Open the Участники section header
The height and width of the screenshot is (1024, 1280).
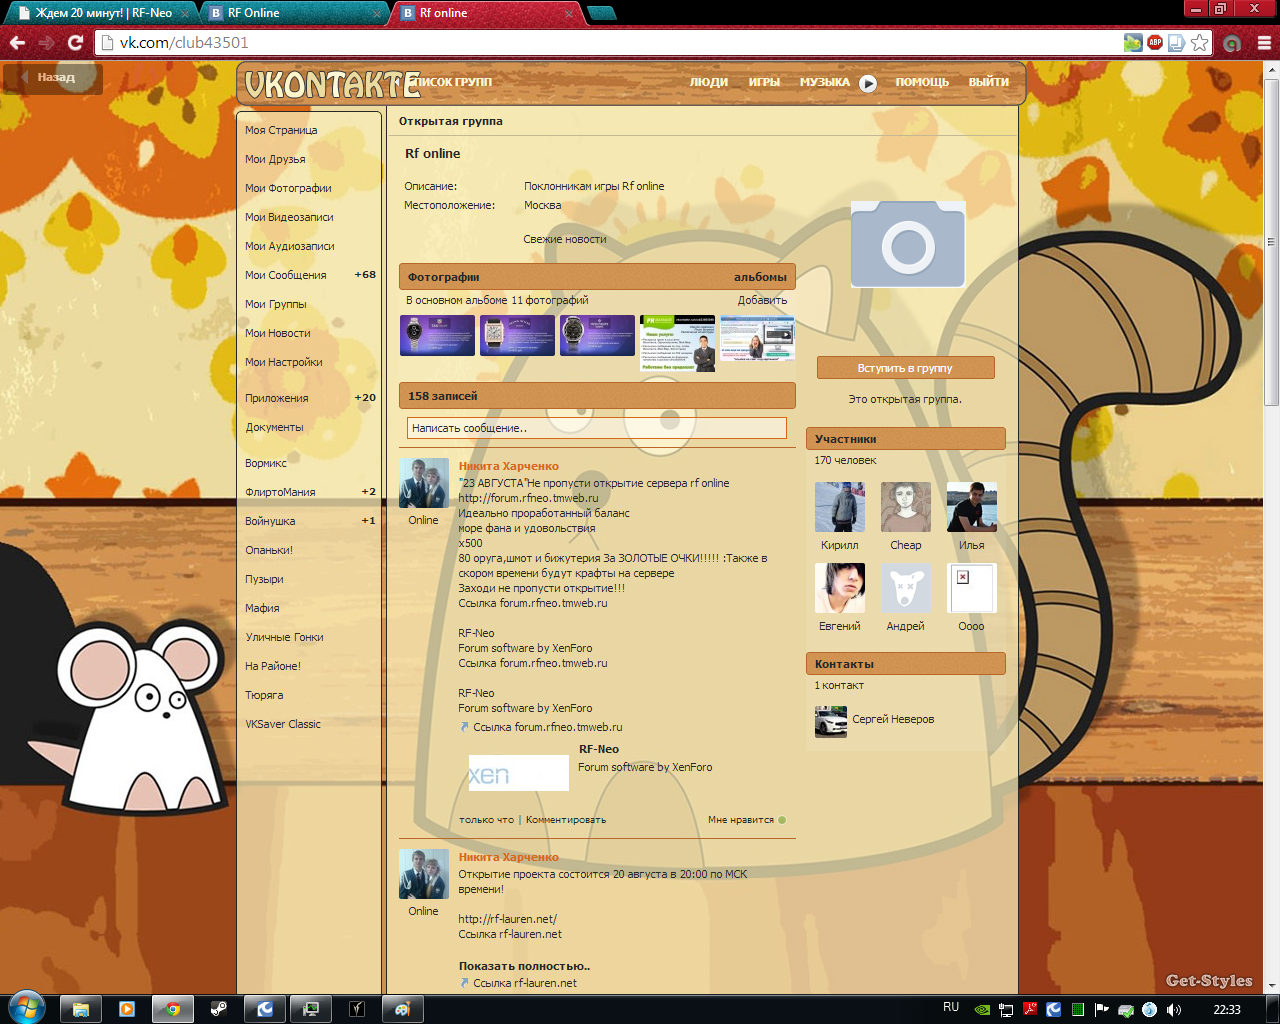[905, 439]
